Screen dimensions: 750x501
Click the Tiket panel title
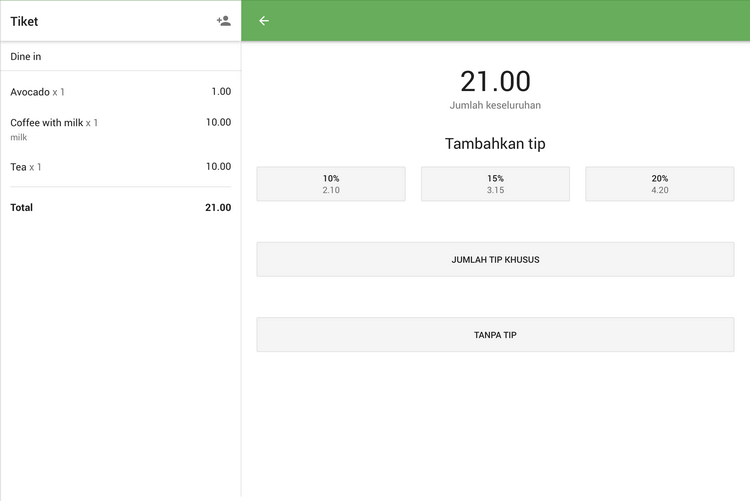pyautogui.click(x=24, y=21)
